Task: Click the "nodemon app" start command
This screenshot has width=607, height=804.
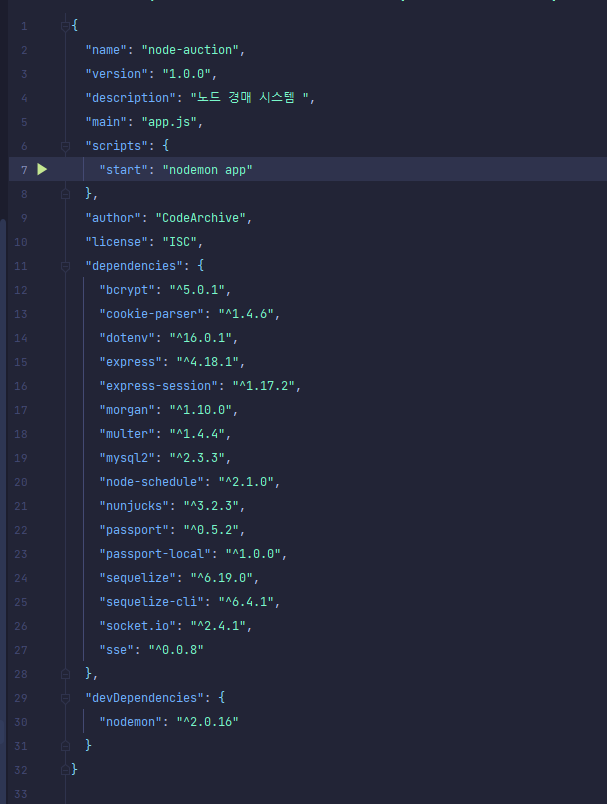Action: 208,170
